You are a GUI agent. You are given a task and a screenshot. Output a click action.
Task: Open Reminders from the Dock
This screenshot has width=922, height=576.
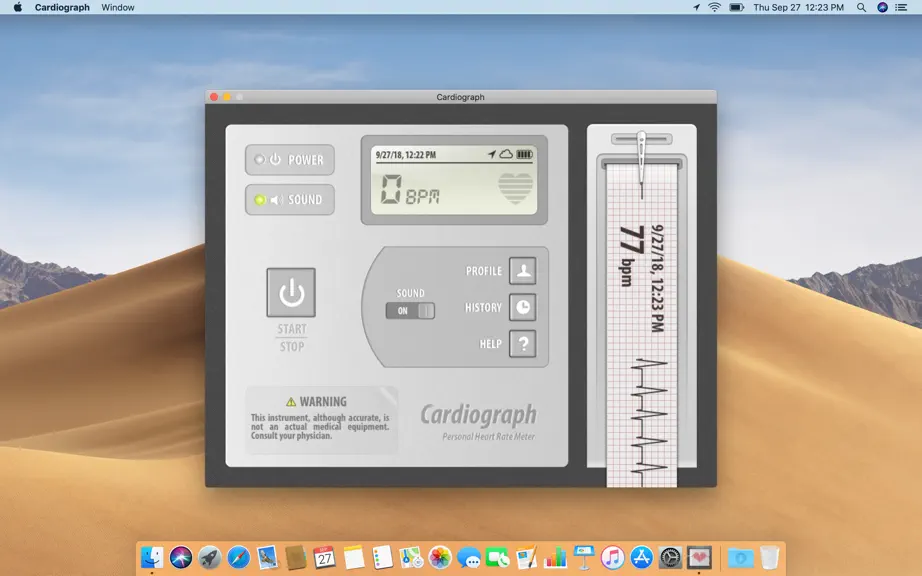382,557
